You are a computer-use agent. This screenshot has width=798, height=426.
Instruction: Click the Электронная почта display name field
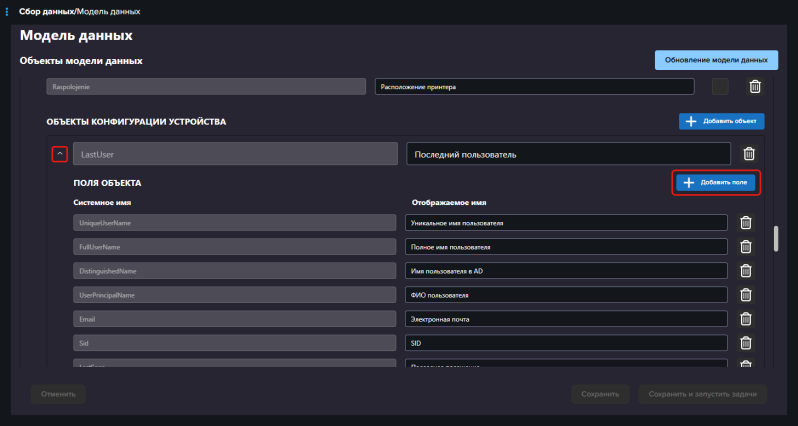[567, 319]
